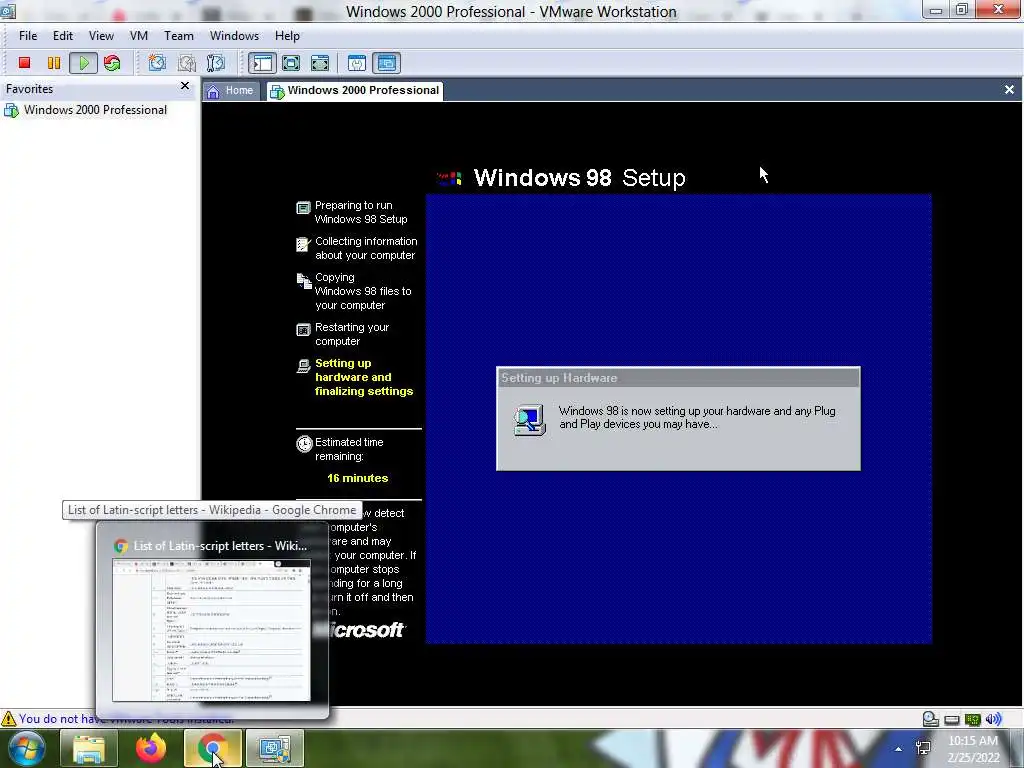Open the View menu

[101, 36]
